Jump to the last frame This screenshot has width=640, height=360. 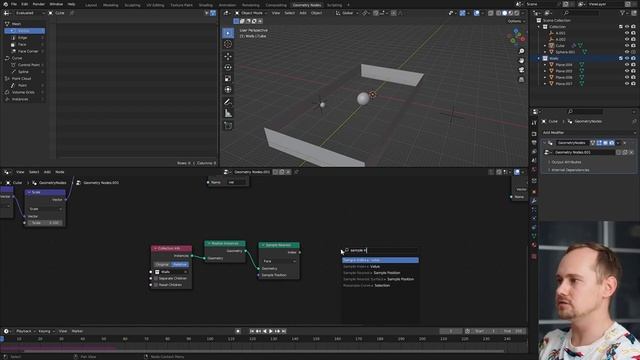284,331
